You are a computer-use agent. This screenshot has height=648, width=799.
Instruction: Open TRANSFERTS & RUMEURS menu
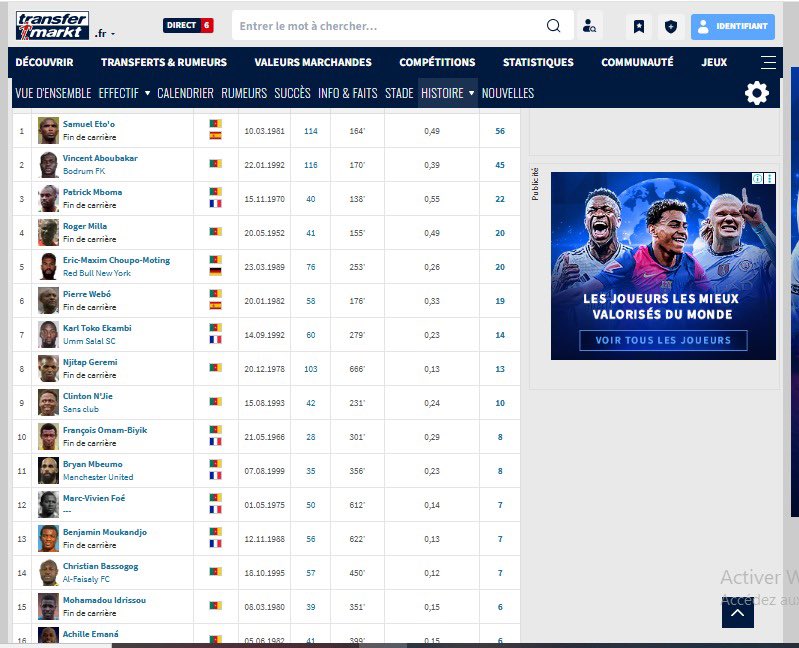[x=164, y=62]
